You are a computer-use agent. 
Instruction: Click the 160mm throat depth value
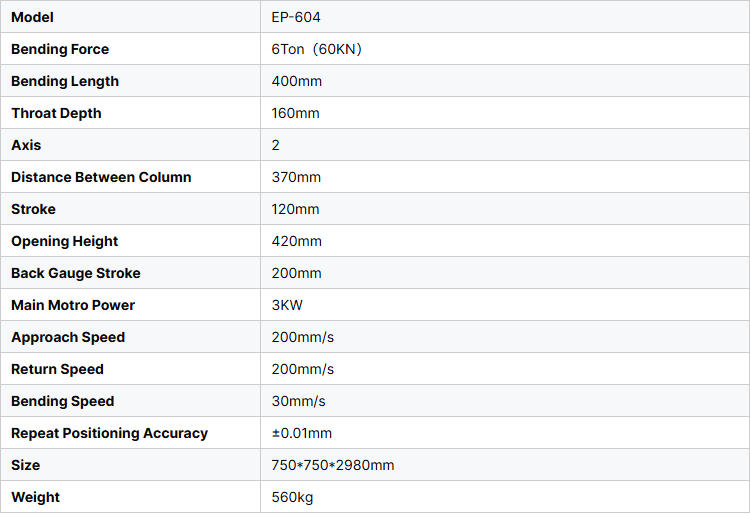pyautogui.click(x=295, y=113)
